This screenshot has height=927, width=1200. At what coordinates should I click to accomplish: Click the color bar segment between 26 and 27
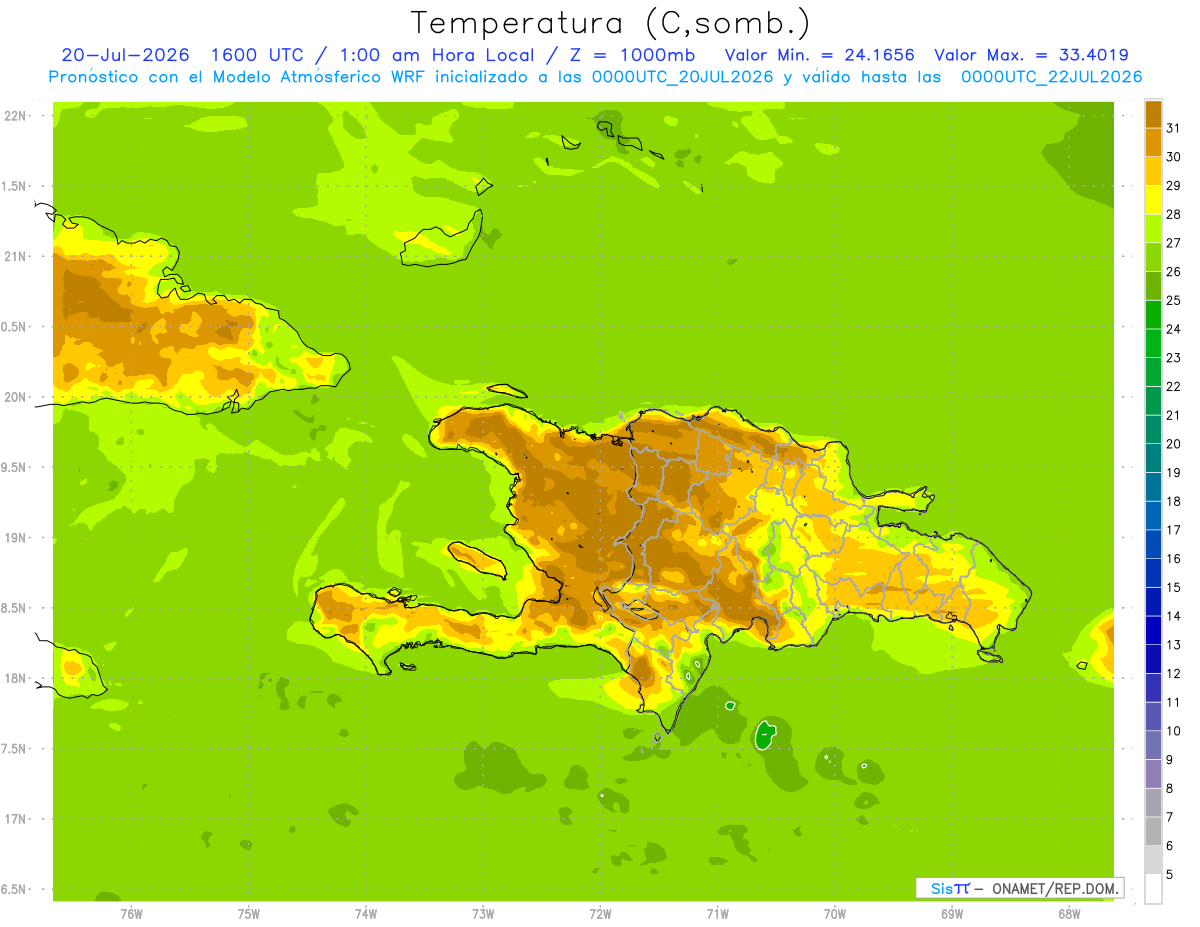coord(1153,257)
